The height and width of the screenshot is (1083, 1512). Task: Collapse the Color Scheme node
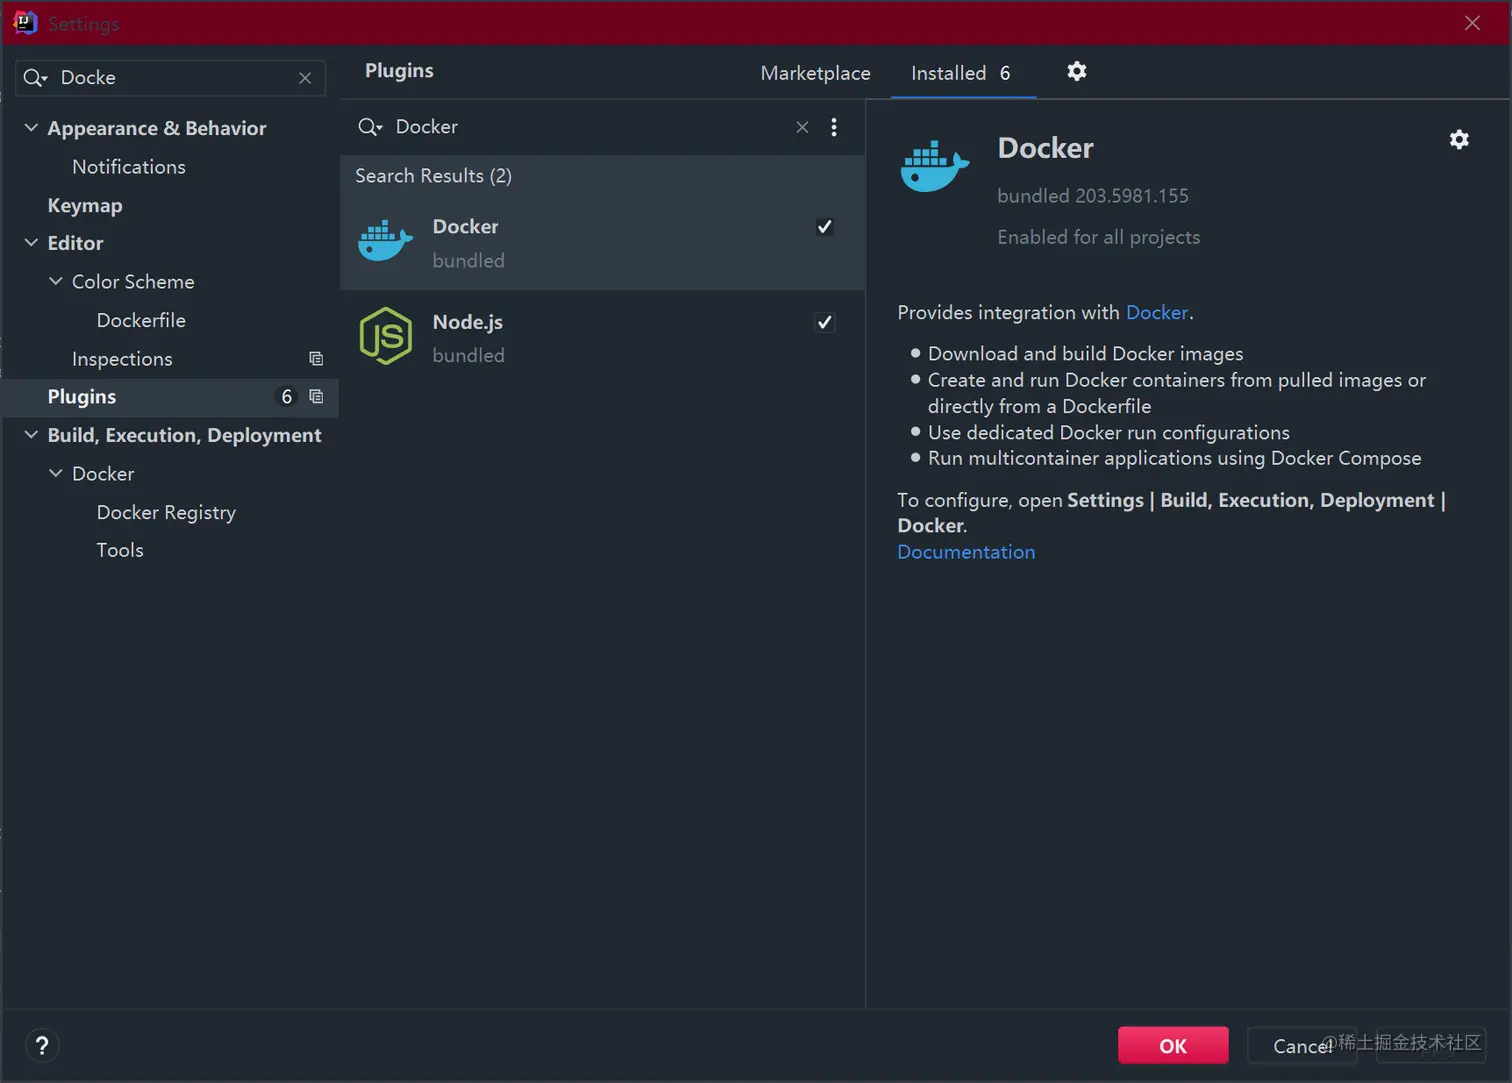click(x=56, y=281)
